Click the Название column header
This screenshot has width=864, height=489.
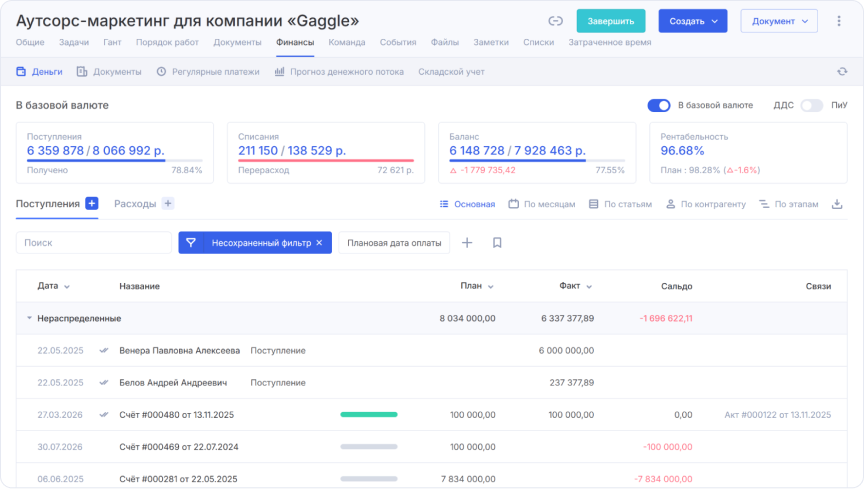pos(139,286)
